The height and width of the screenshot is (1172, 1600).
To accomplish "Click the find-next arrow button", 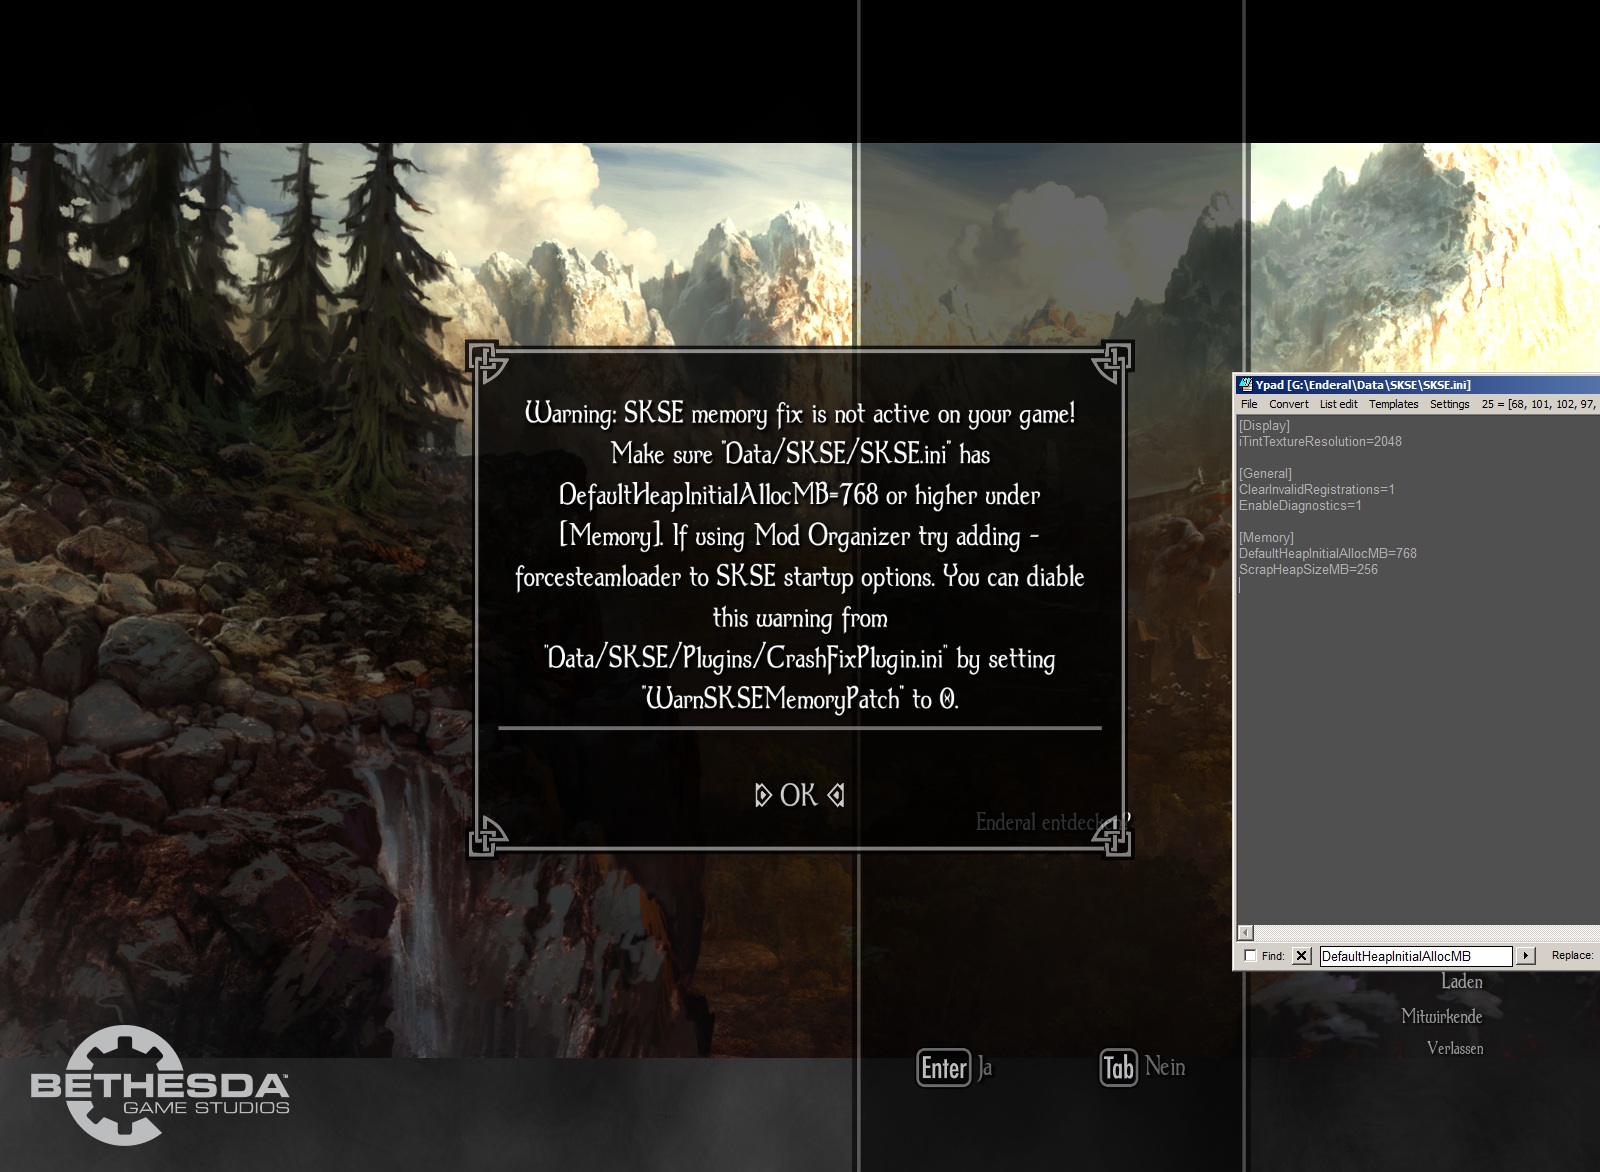I will [x=1525, y=956].
